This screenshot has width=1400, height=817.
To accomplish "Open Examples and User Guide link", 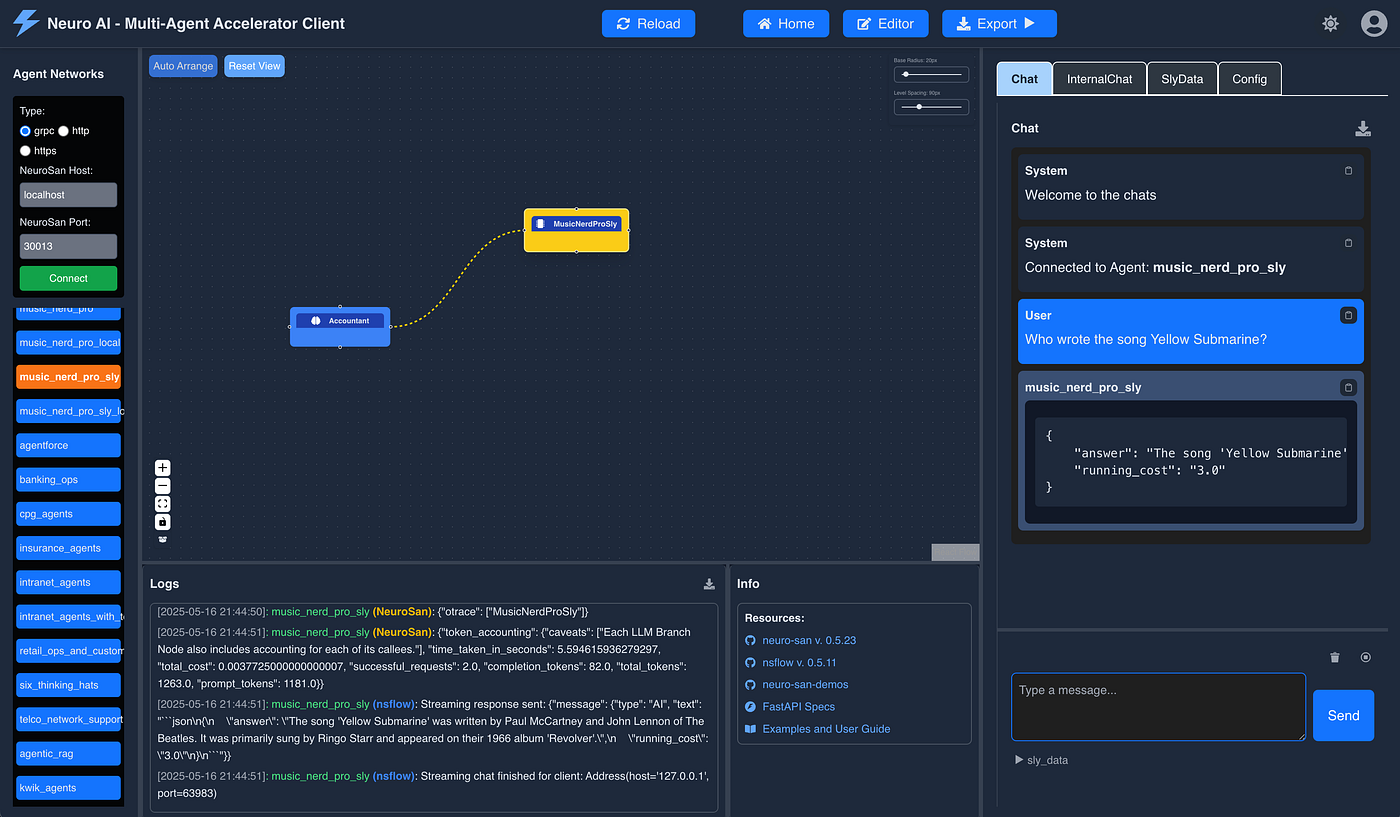I will pos(826,728).
